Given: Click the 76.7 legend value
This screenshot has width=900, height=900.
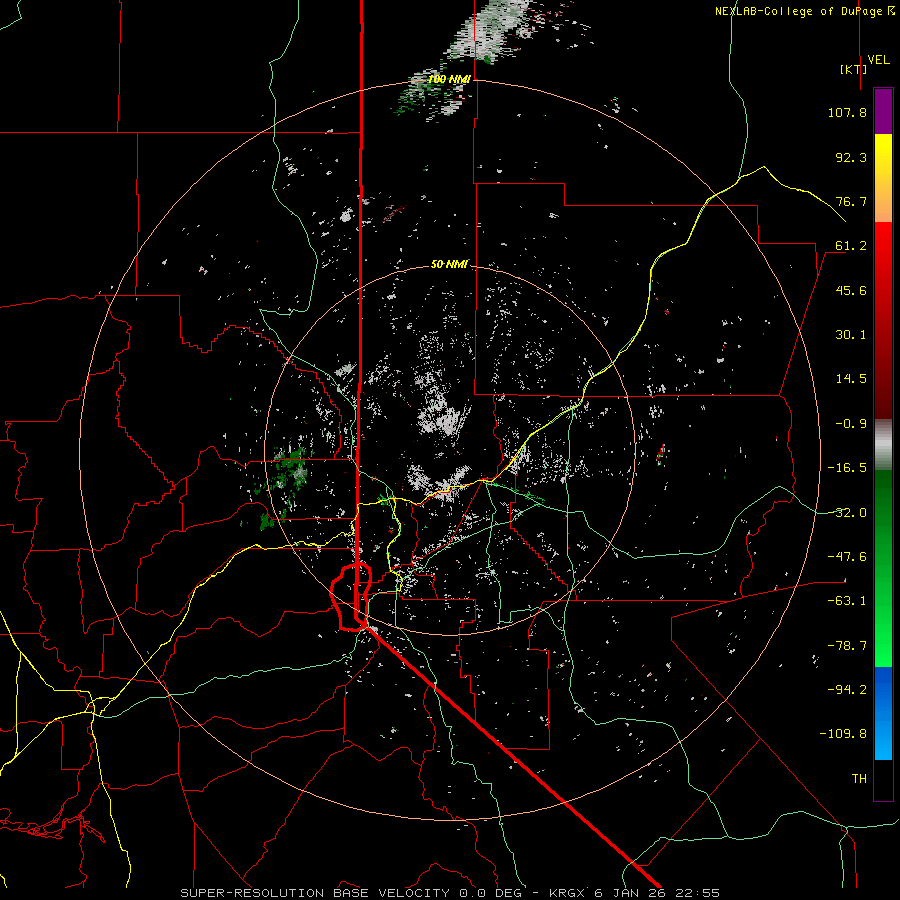Looking at the screenshot, I should click(851, 201).
